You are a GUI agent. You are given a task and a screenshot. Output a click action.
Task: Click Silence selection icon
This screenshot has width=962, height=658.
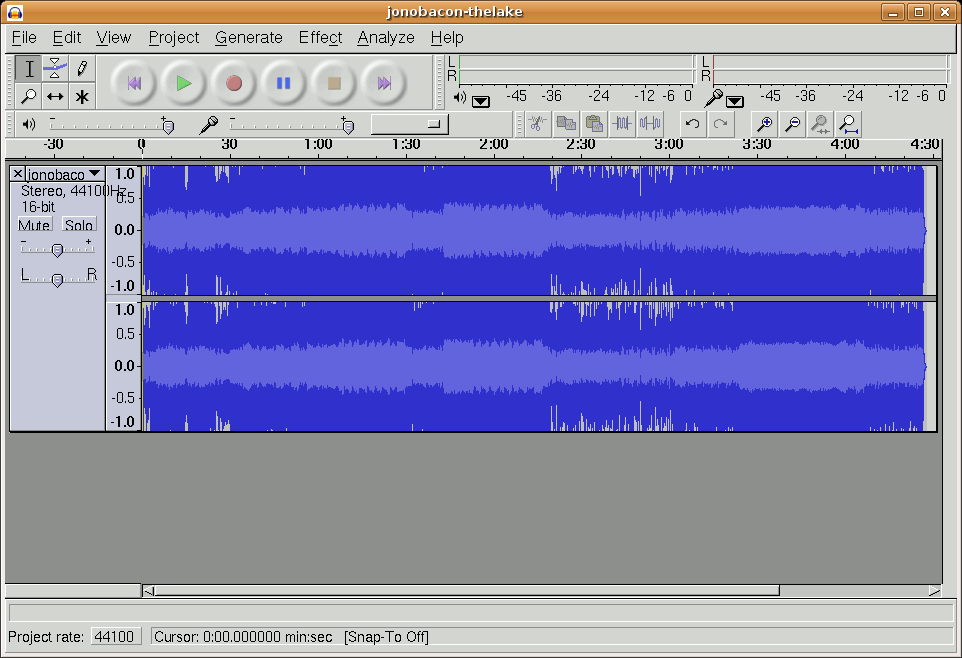point(650,124)
